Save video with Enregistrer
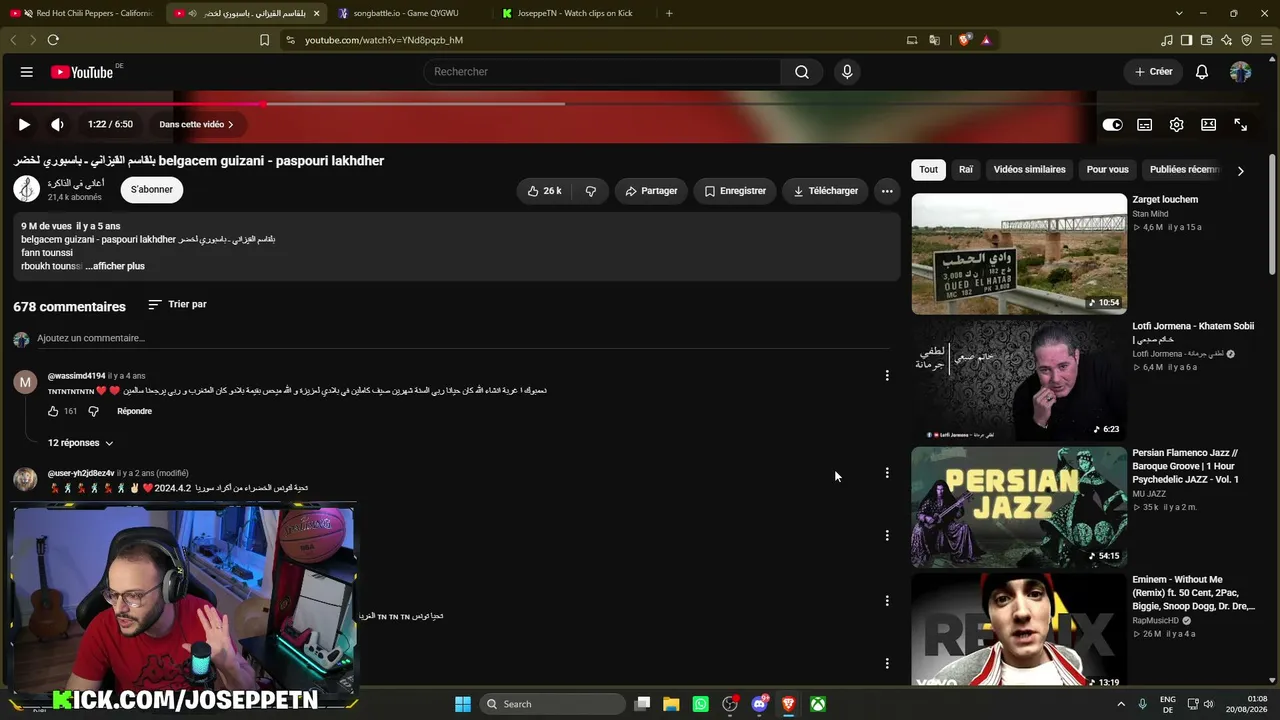The width and height of the screenshot is (1280, 720). pos(735,191)
